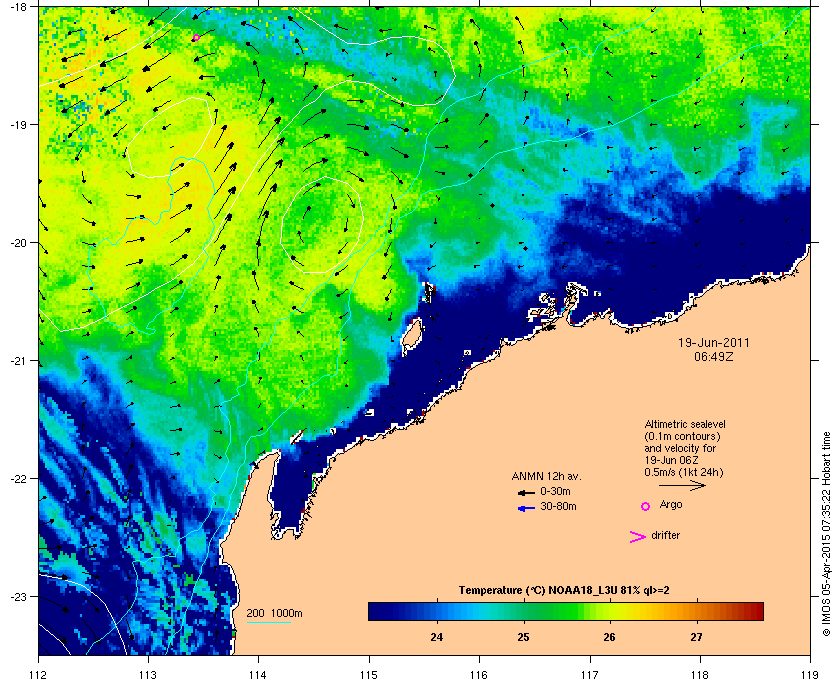Click the magenta Argo float marker on the map
This screenshot has width=840, height=680.
(x=196, y=38)
